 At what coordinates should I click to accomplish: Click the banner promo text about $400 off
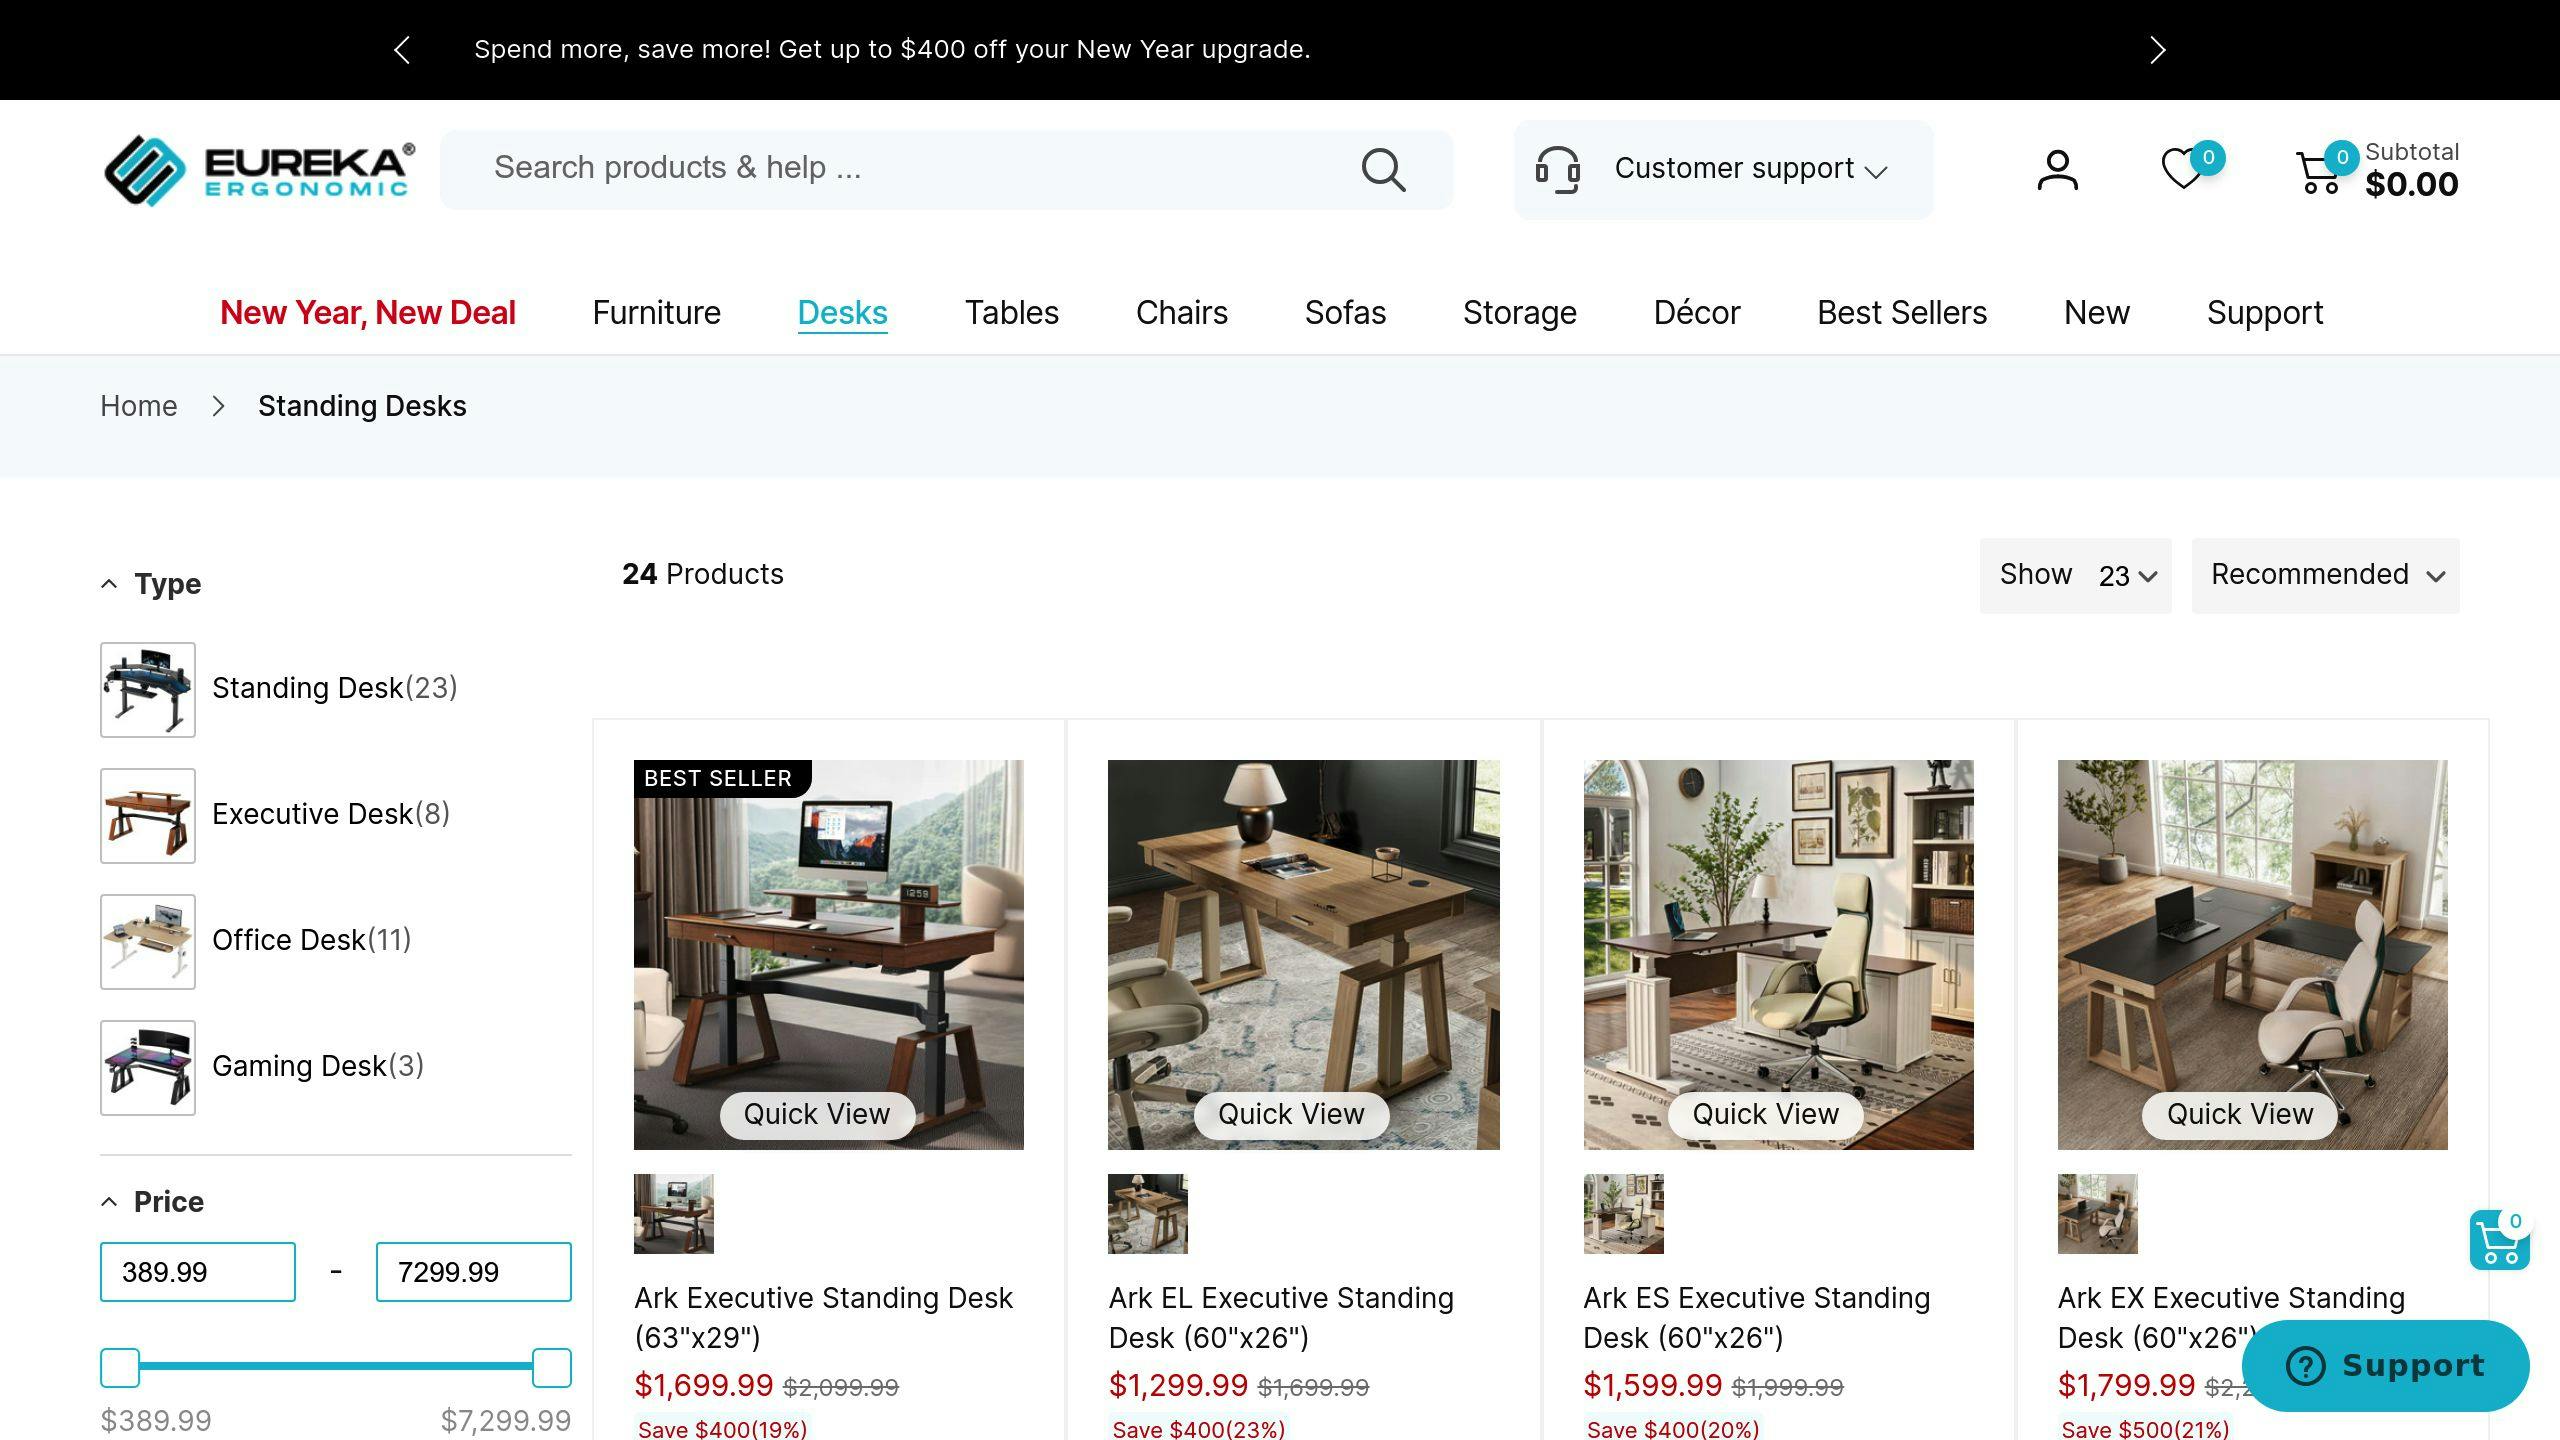tap(892, 50)
